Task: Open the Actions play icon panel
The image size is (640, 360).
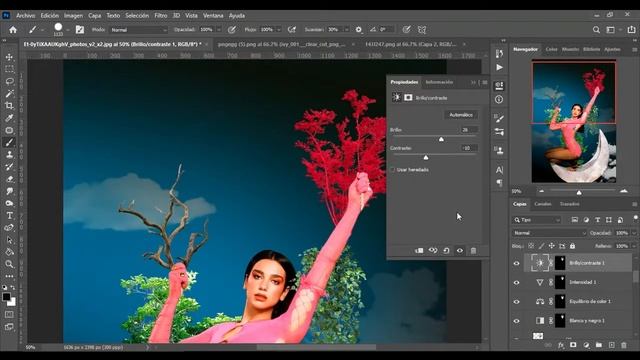Action: pos(499,67)
